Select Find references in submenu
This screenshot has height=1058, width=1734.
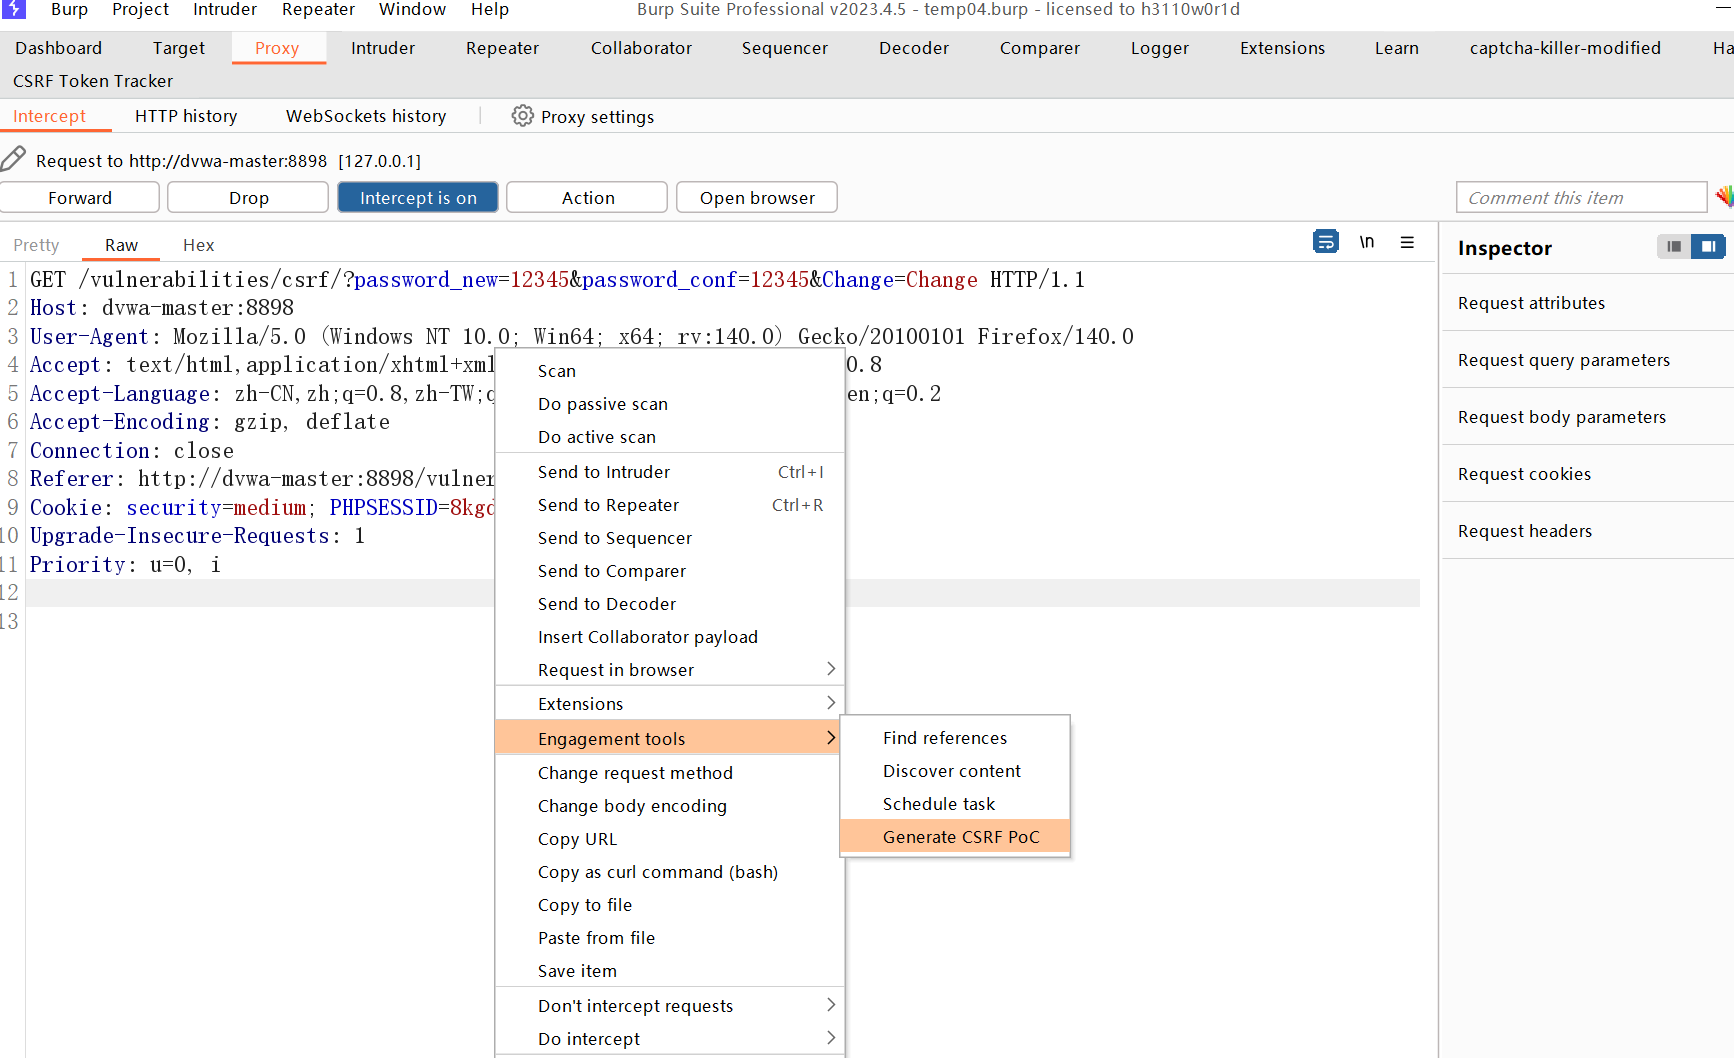click(x=955, y=738)
